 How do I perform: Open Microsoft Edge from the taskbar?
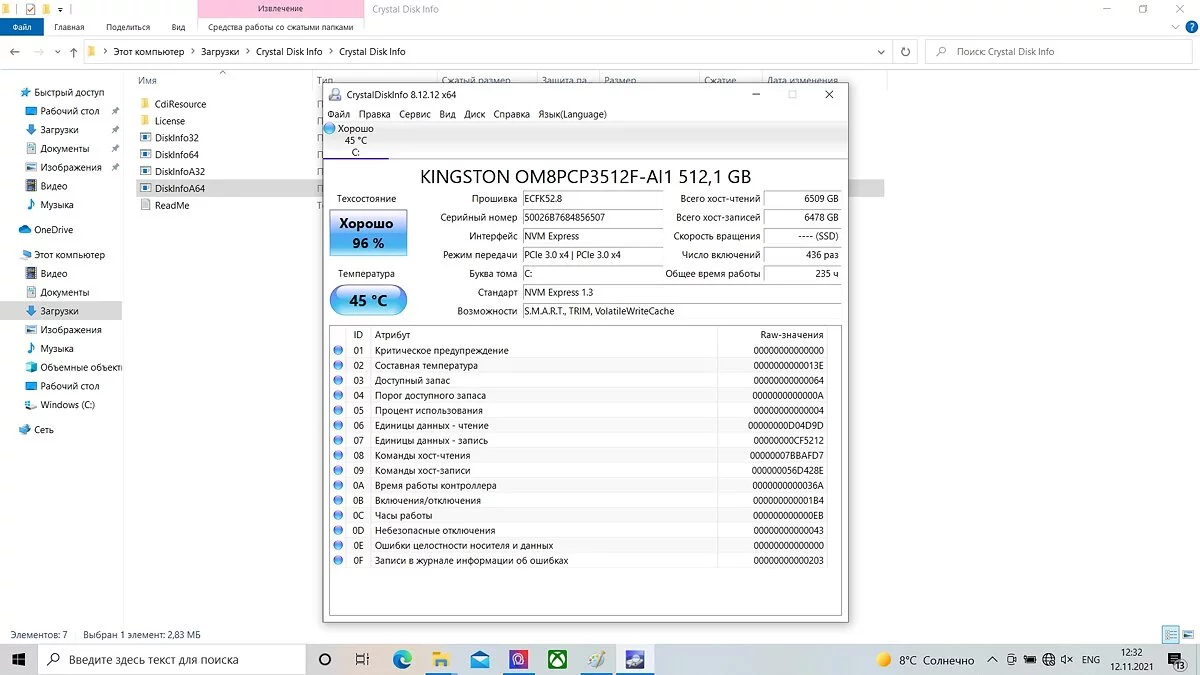(x=402, y=660)
